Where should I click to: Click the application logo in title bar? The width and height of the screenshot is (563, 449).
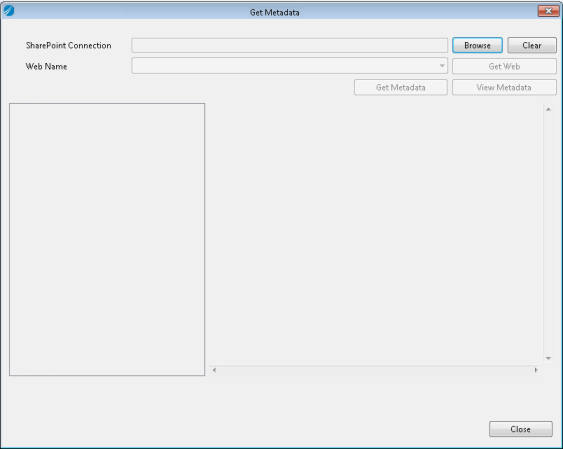[9, 11]
